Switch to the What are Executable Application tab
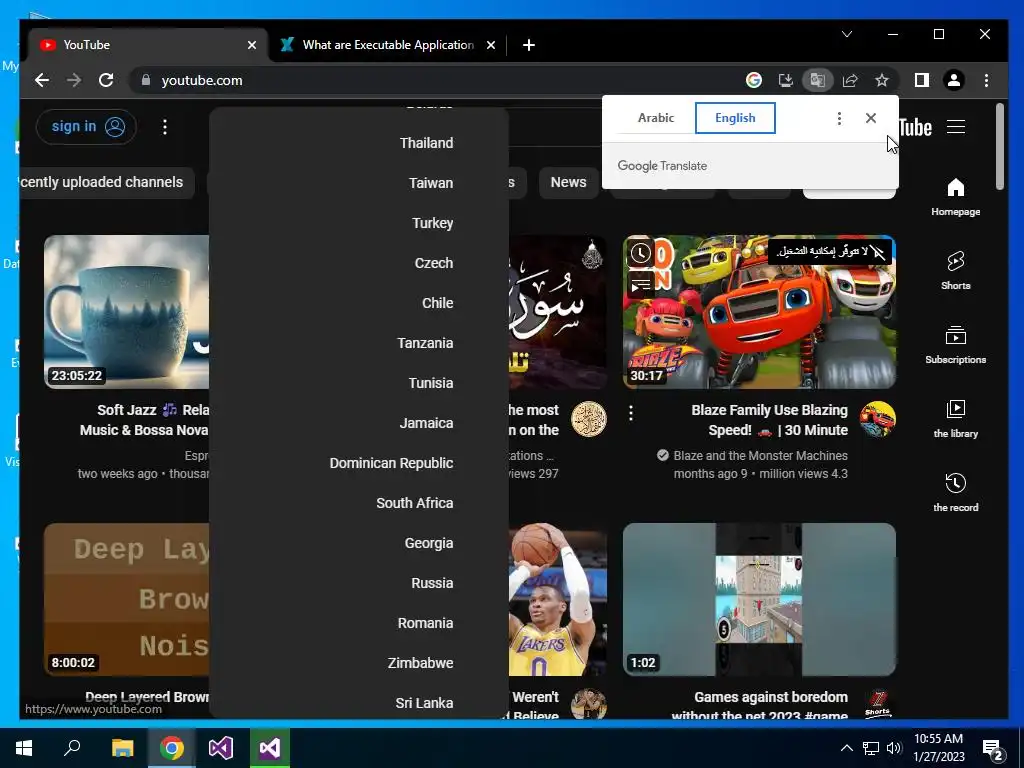 click(388, 45)
